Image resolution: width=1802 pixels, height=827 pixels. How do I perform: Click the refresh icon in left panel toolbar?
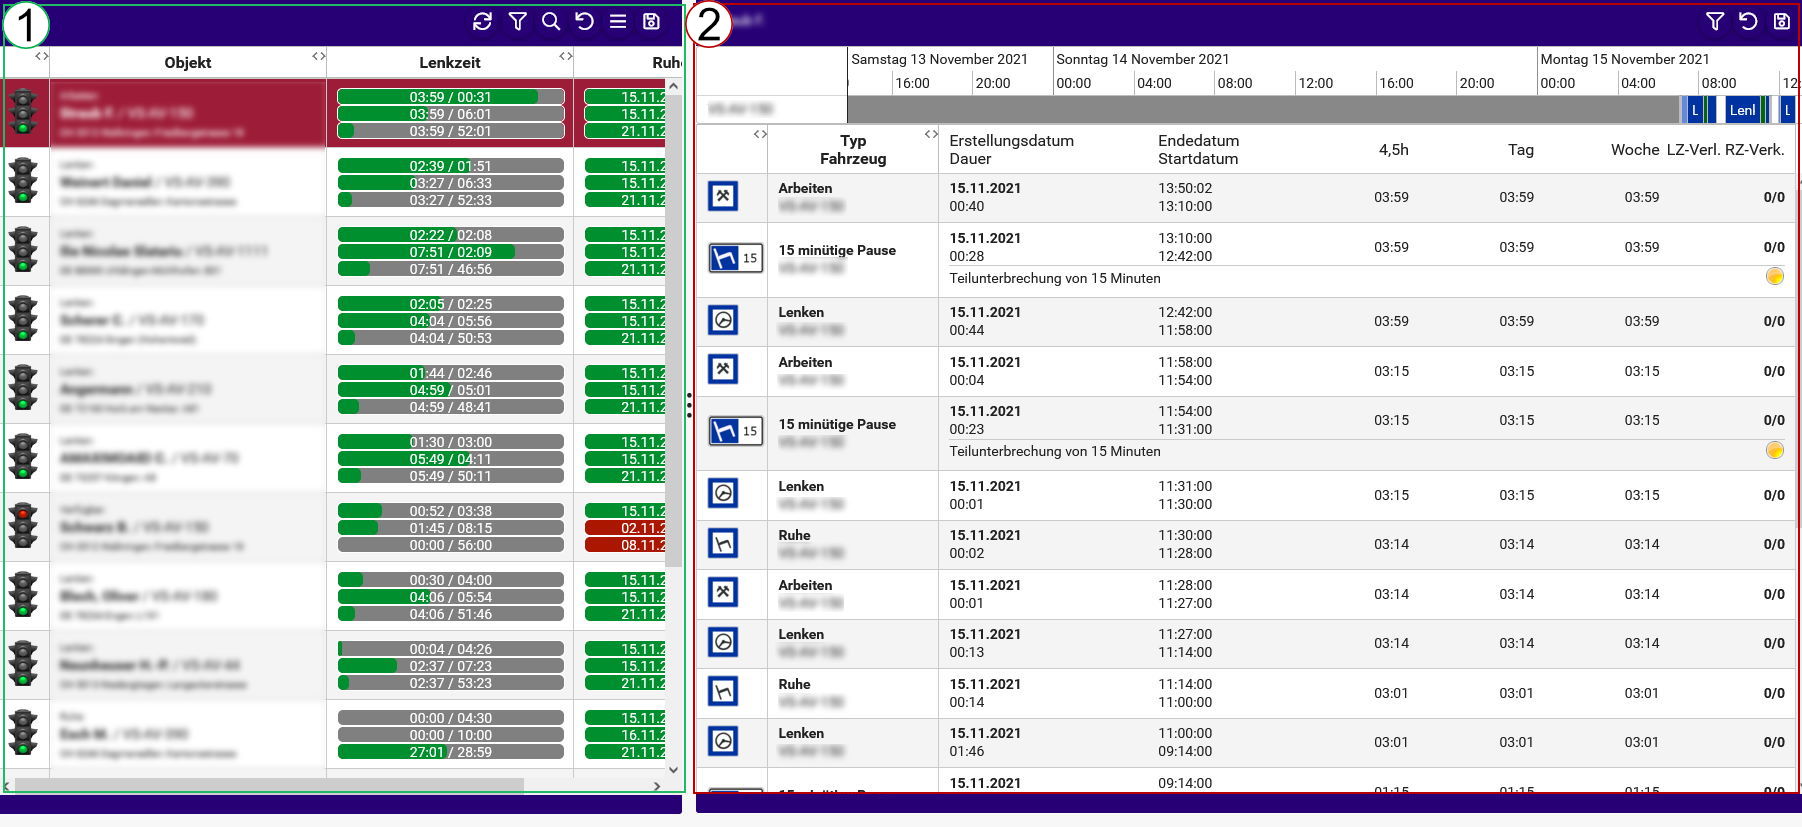(x=482, y=21)
